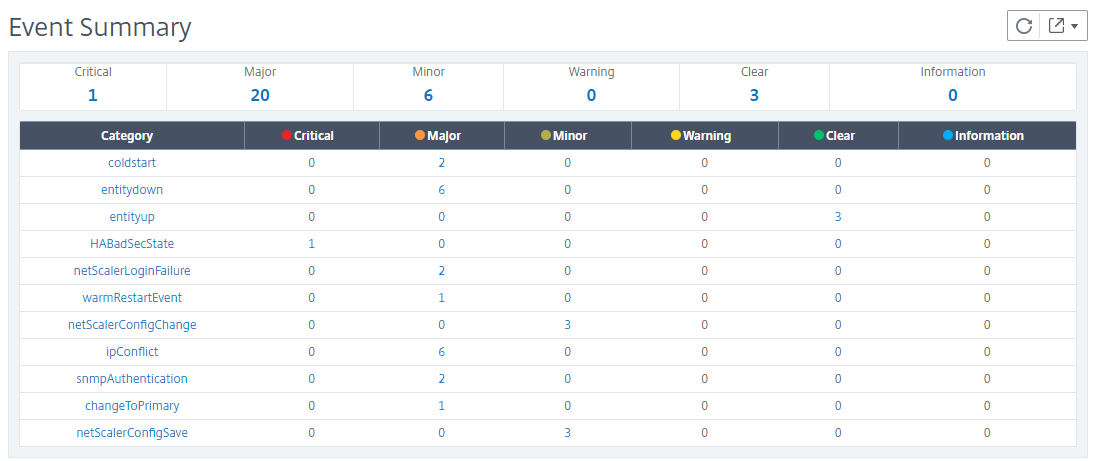Click the red Critical severity dot
This screenshot has width=1093, height=461.
coord(286,135)
